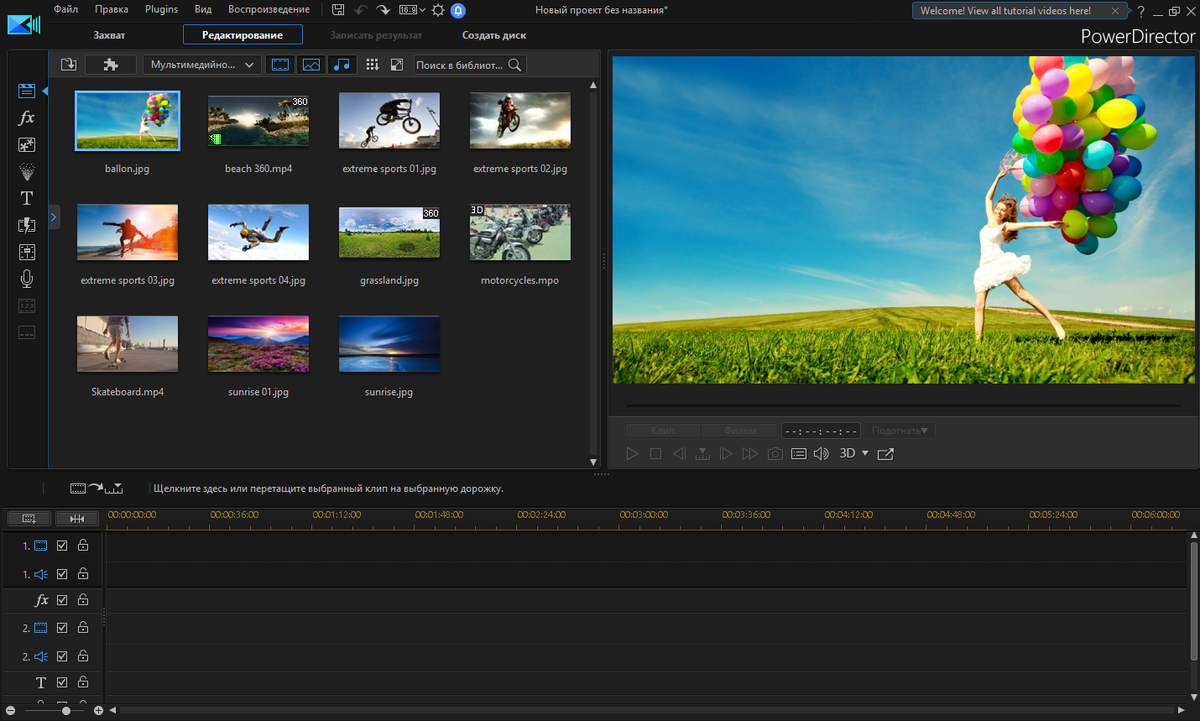The width and height of the screenshot is (1200, 721).
Task: Open the 3D preview mode dropdown arrow
Action: coord(865,454)
